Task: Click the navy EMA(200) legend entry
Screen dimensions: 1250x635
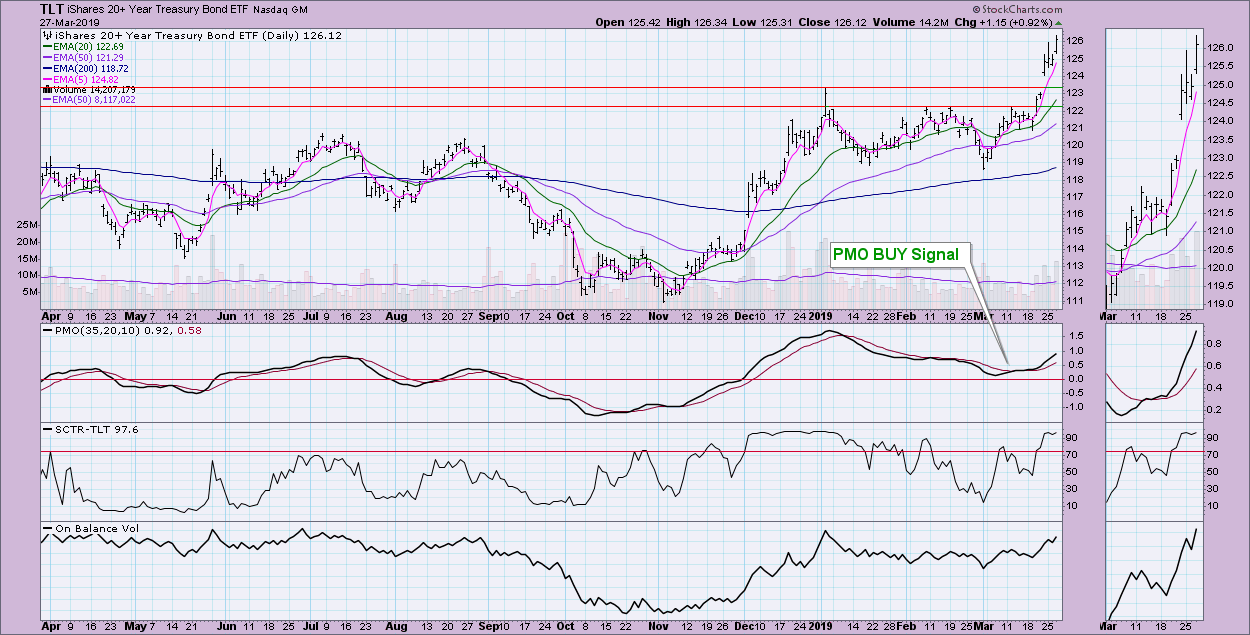Action: pyautogui.click(x=88, y=67)
